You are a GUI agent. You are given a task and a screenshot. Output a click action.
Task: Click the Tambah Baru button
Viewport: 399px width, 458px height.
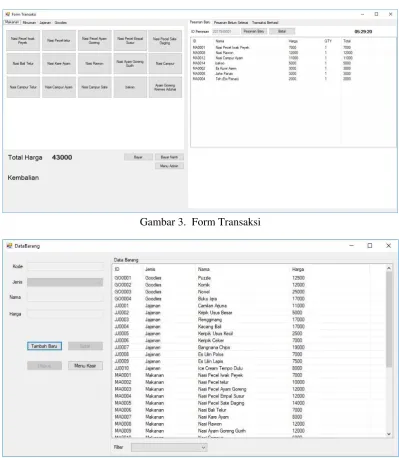tap(44, 346)
